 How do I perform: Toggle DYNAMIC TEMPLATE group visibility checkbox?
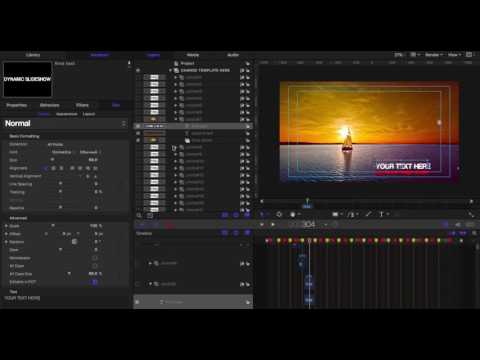pyautogui.click(x=138, y=70)
